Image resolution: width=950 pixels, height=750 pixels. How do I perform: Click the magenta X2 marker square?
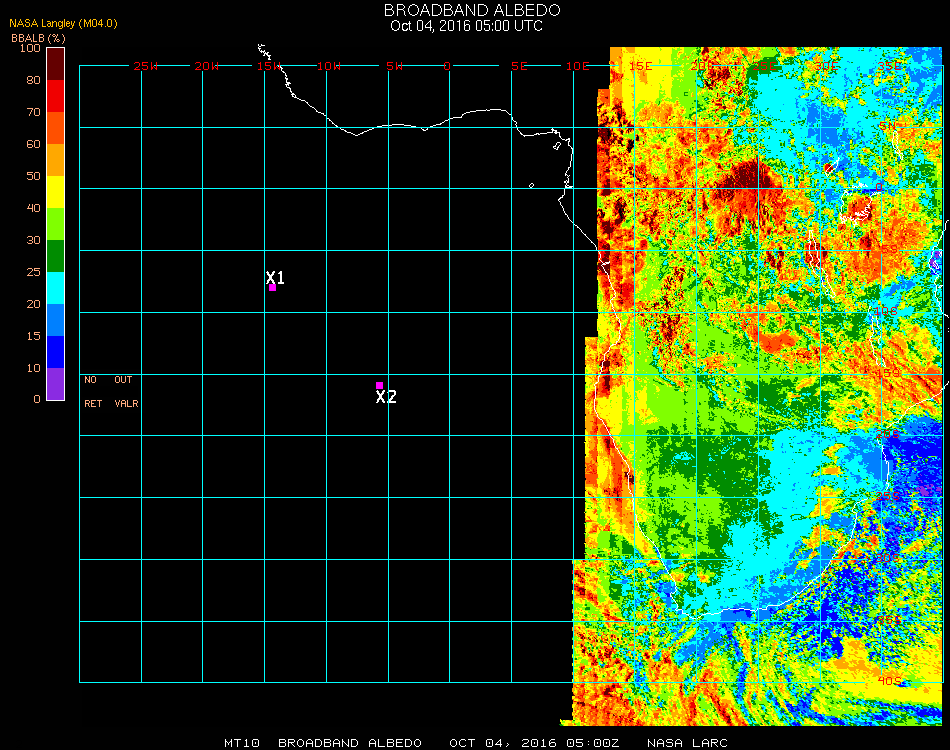tap(379, 385)
